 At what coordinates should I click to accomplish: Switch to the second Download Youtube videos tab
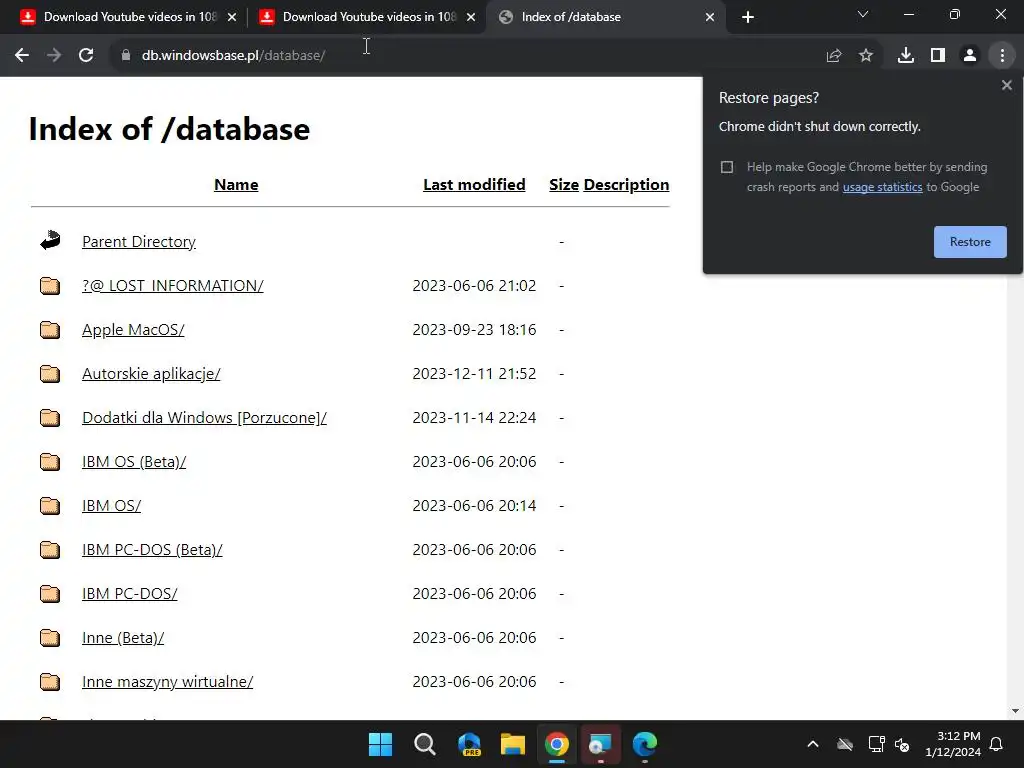[x=368, y=17]
